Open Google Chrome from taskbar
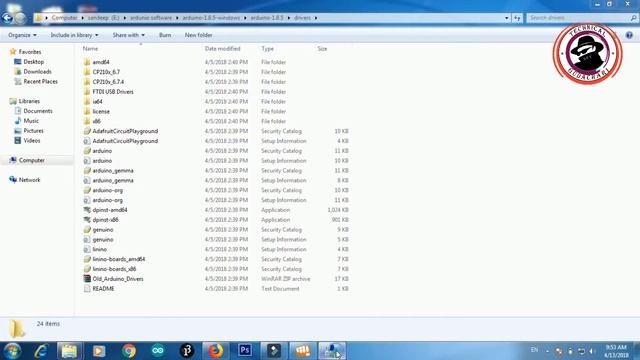Viewport: 640px width, 360px height. click(x=129, y=351)
